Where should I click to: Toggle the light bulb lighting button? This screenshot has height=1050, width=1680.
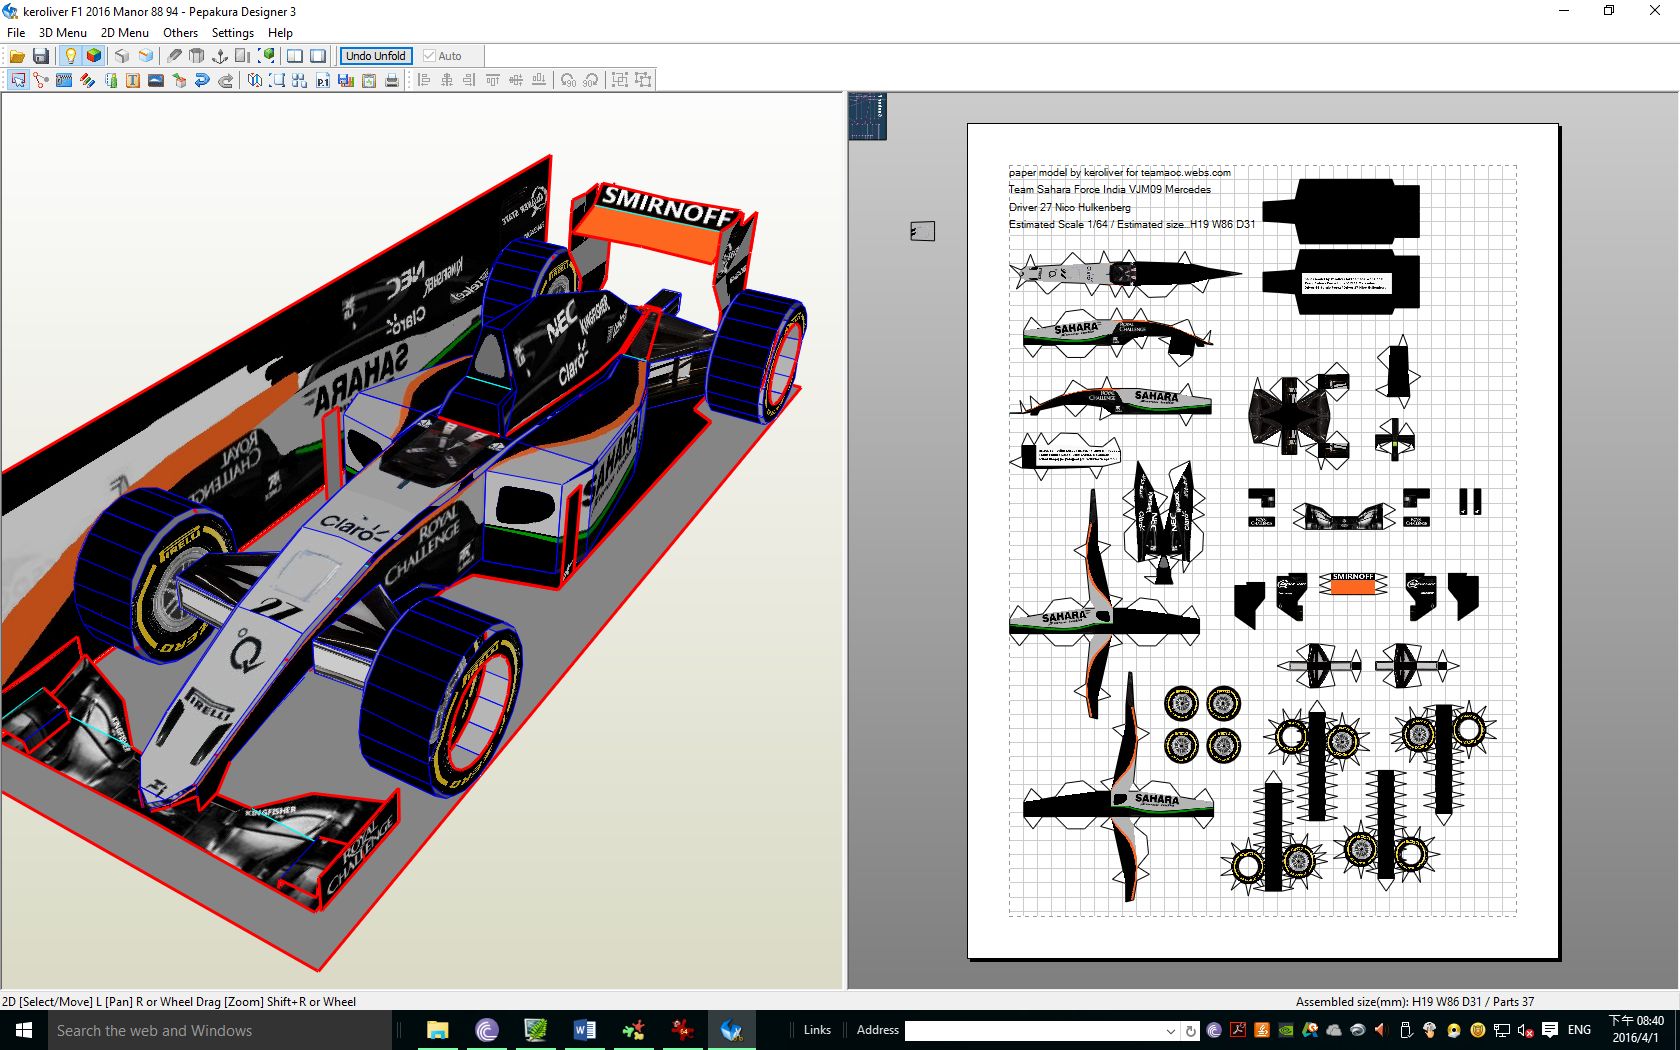tap(70, 56)
